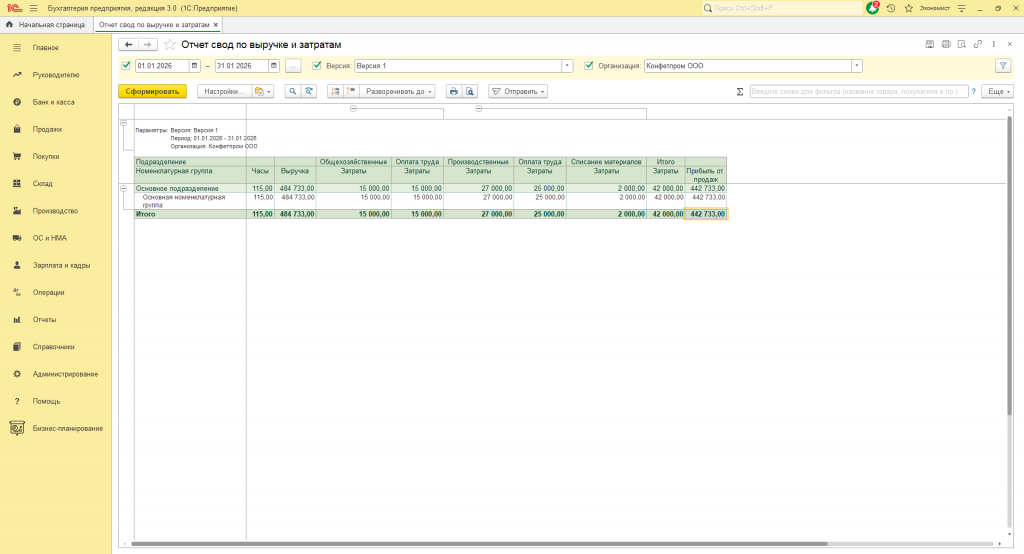
Task: Open Зарплата и кадры section
Action: (x=60, y=265)
